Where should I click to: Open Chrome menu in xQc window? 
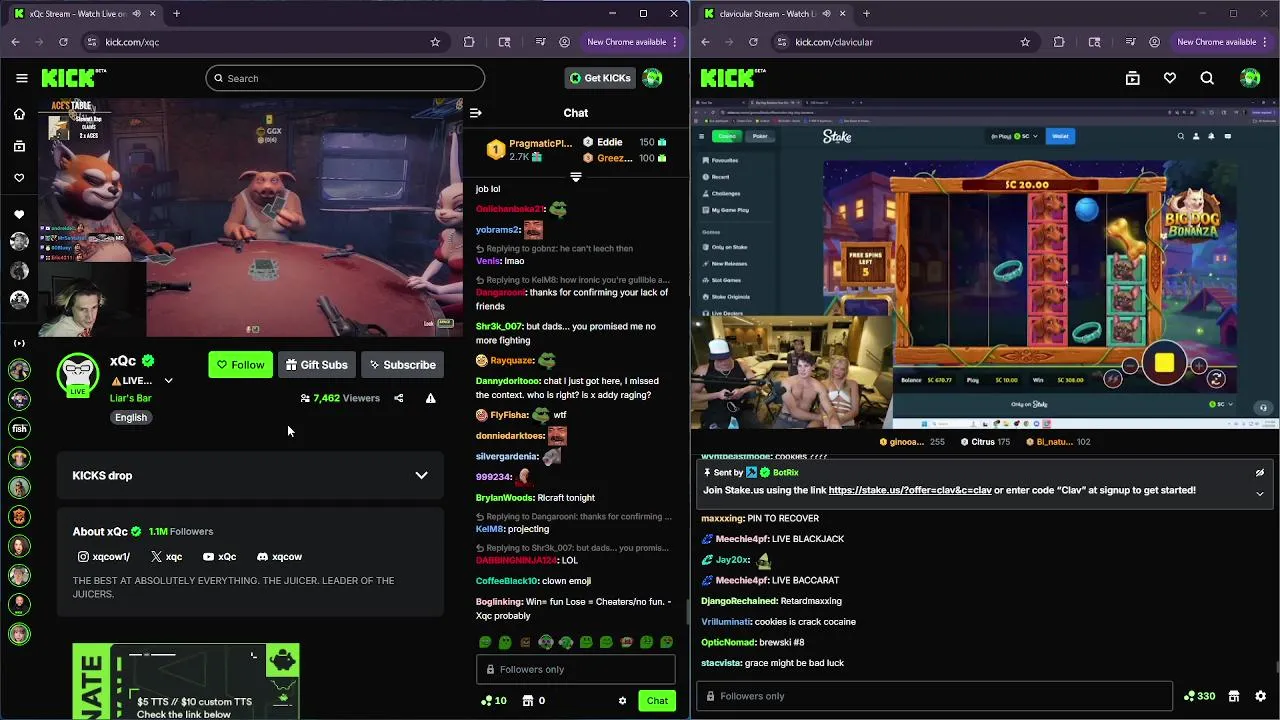click(676, 42)
